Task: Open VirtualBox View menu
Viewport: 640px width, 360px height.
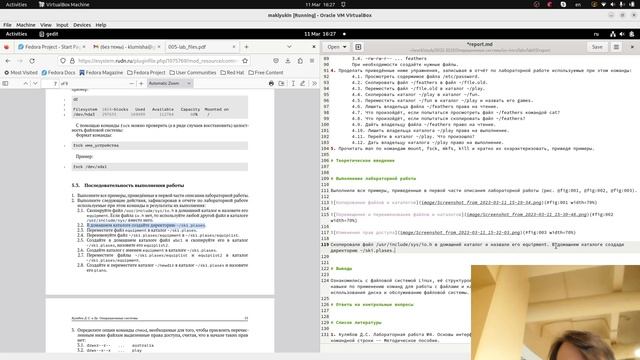Action: point(46,25)
